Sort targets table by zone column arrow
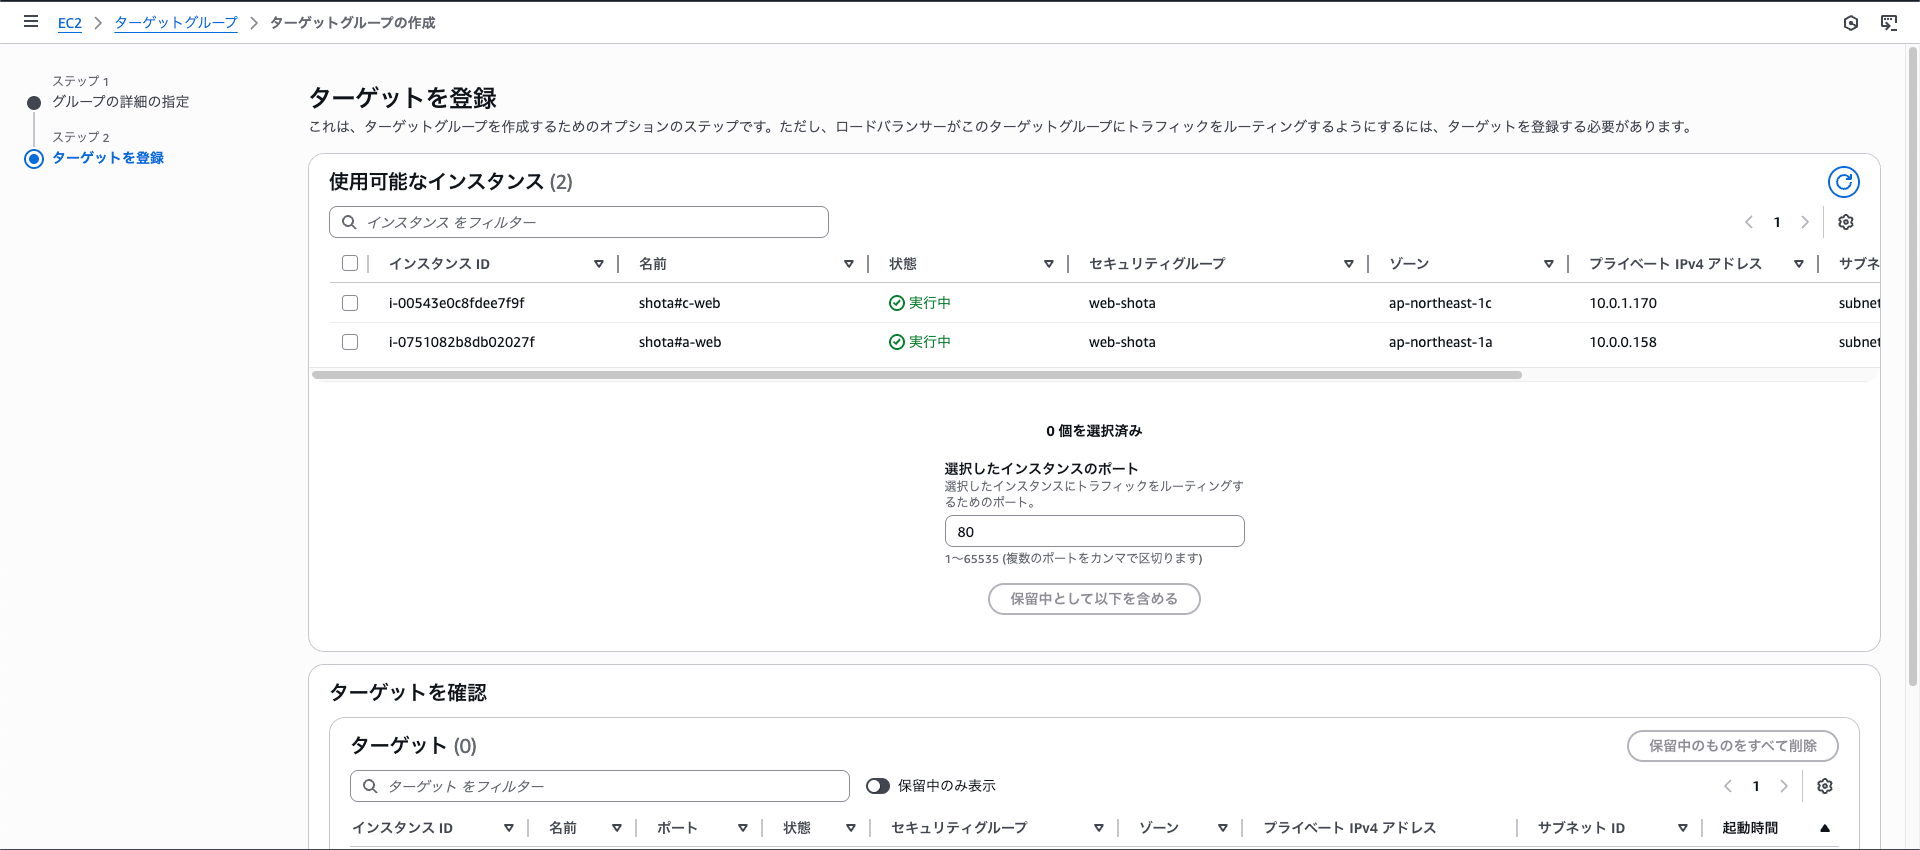This screenshot has width=1920, height=850. click(x=1223, y=828)
